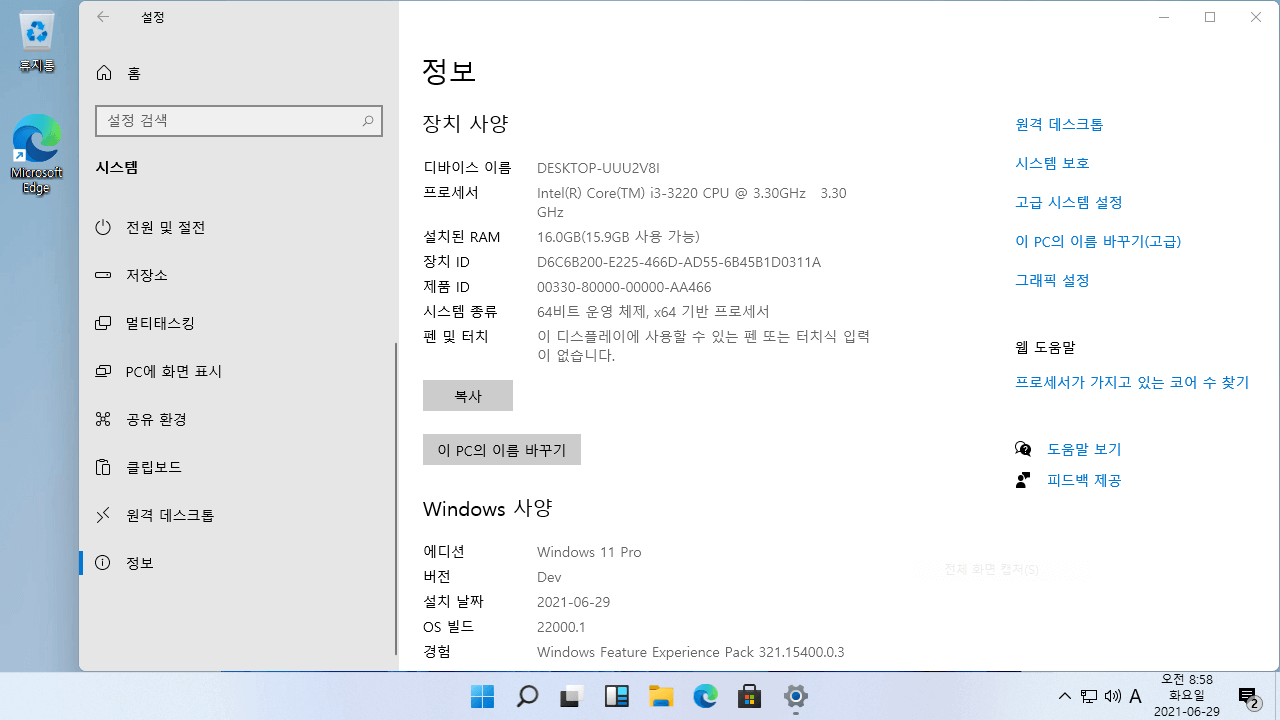Click the 복사 button
The width and height of the screenshot is (1280, 720).
tap(468, 395)
